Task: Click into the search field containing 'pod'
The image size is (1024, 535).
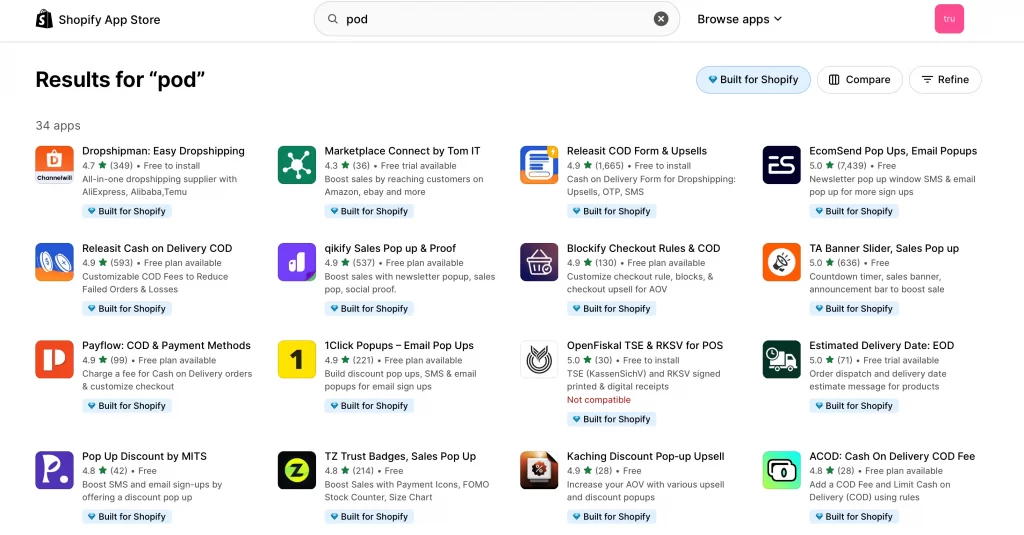Action: pyautogui.click(x=497, y=19)
